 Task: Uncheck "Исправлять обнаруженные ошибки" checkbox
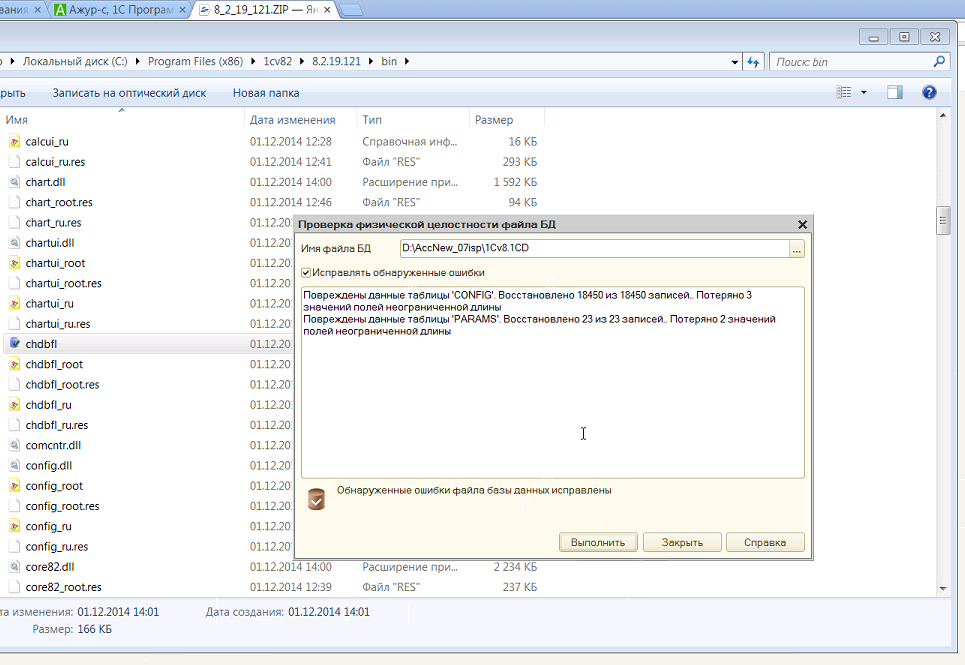306,272
